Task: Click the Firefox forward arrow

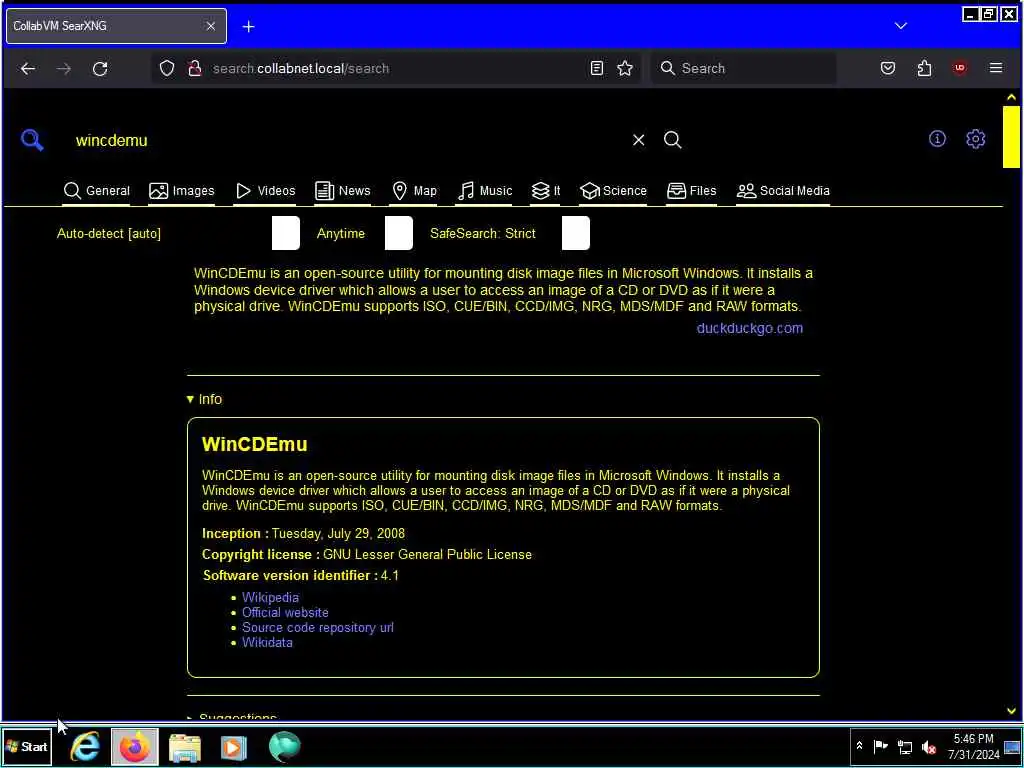Action: [63, 69]
